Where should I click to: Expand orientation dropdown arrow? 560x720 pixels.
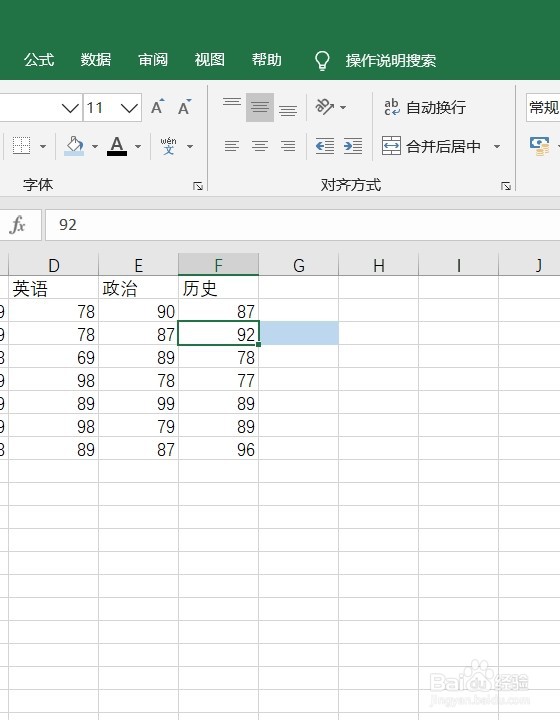(x=343, y=107)
